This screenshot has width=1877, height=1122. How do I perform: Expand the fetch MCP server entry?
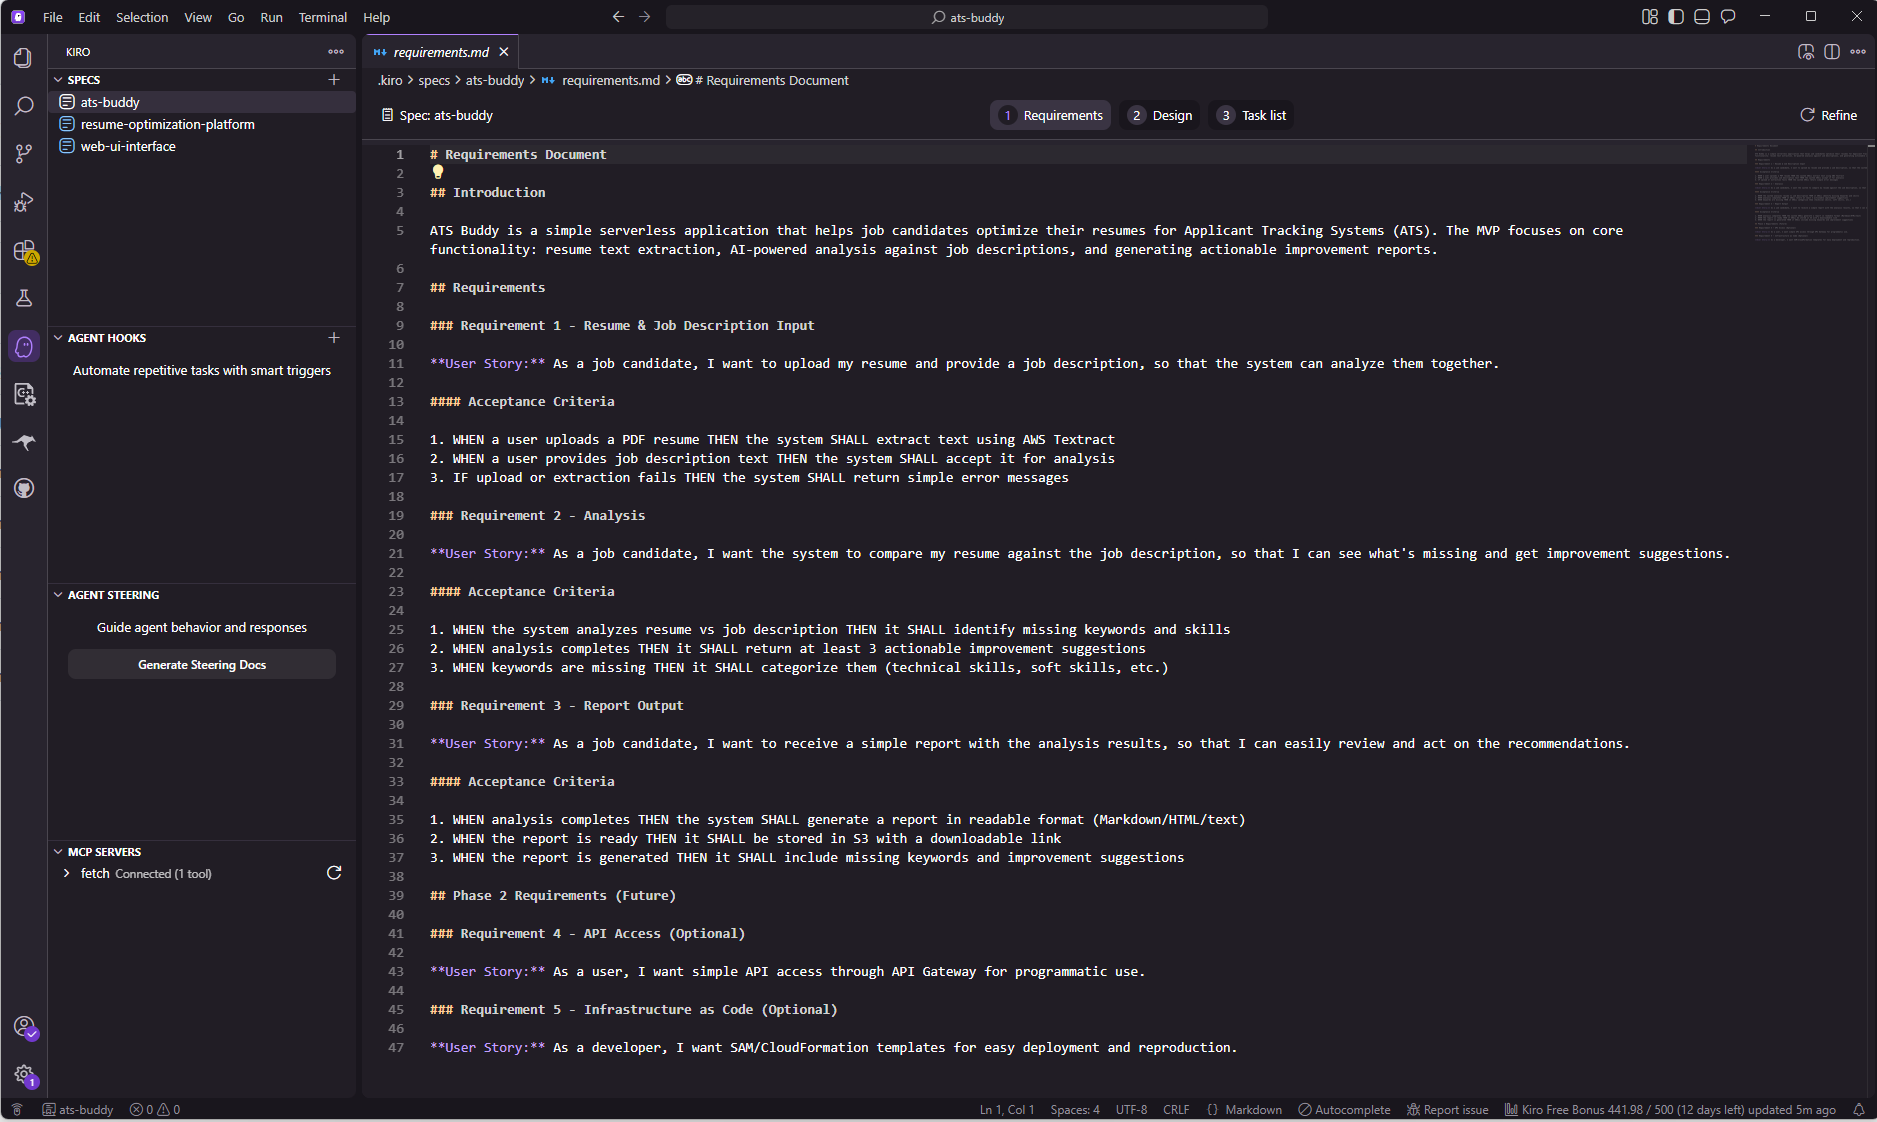[x=67, y=873]
